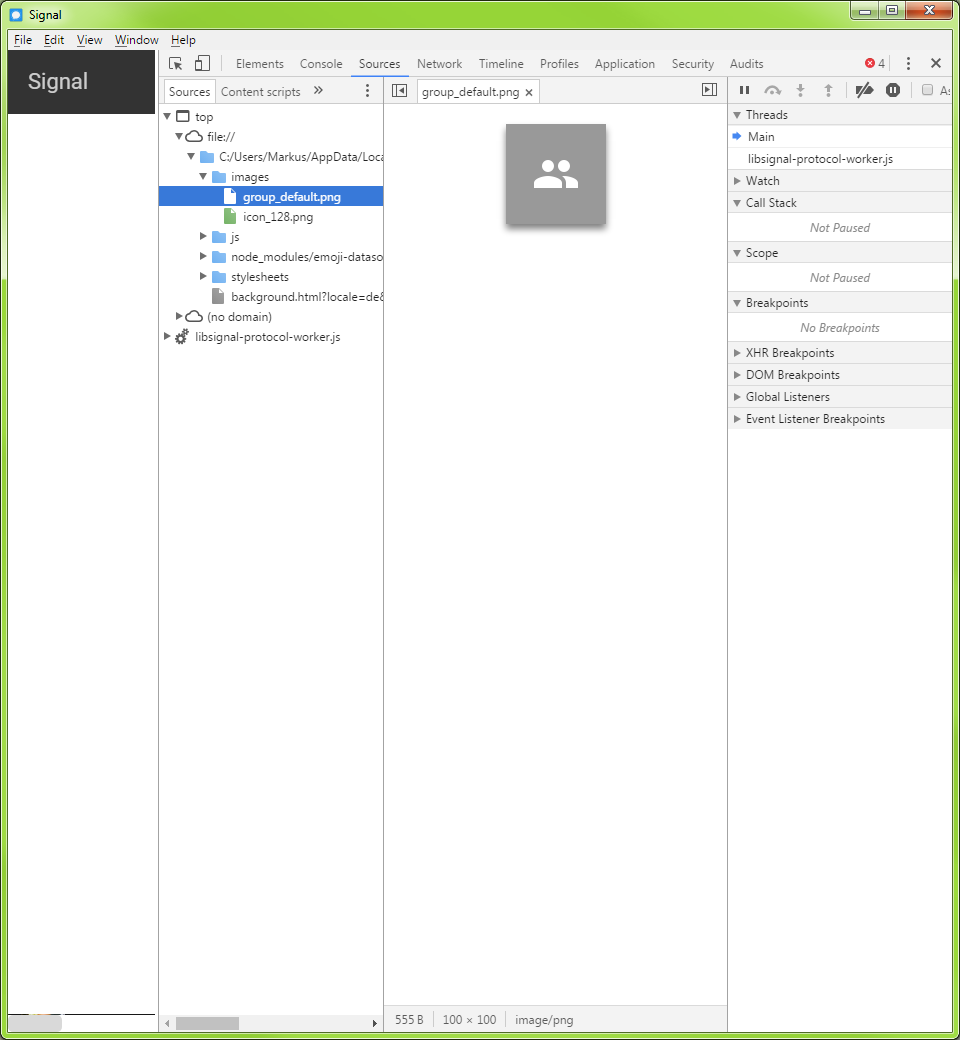Select the Sources tab in the top bar
This screenshot has width=960, height=1040.
(379, 64)
